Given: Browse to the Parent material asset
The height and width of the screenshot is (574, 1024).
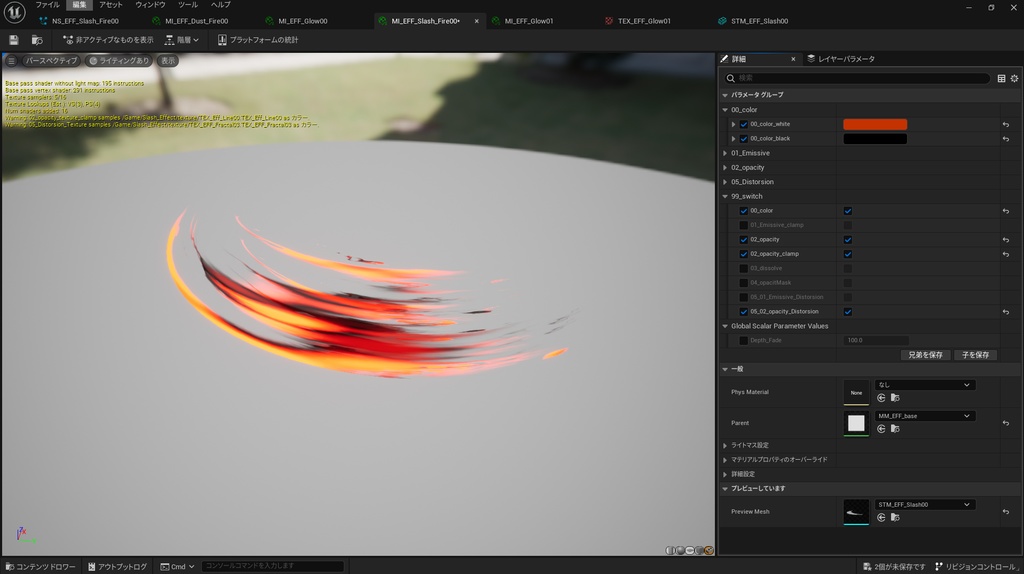Looking at the screenshot, I should point(895,428).
